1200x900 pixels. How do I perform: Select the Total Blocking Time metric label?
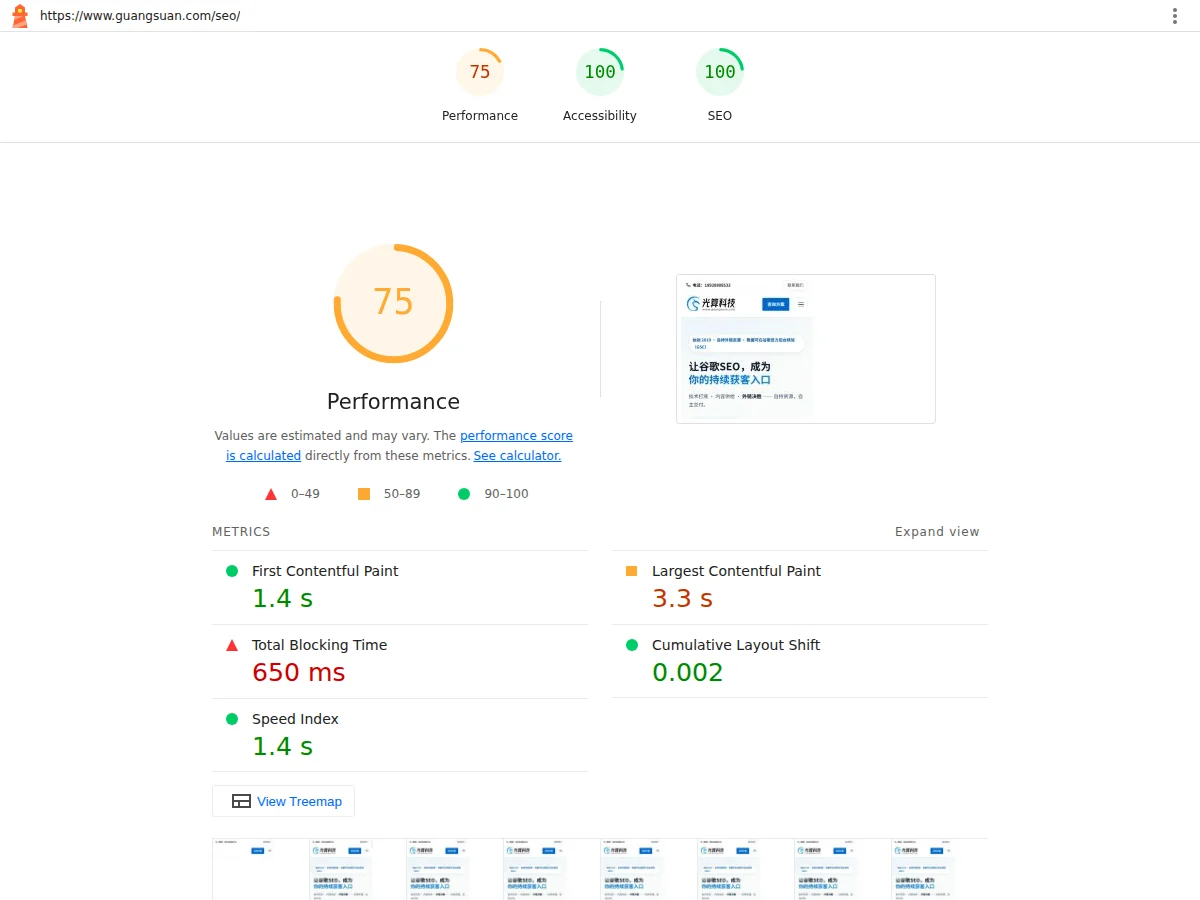[319, 645]
